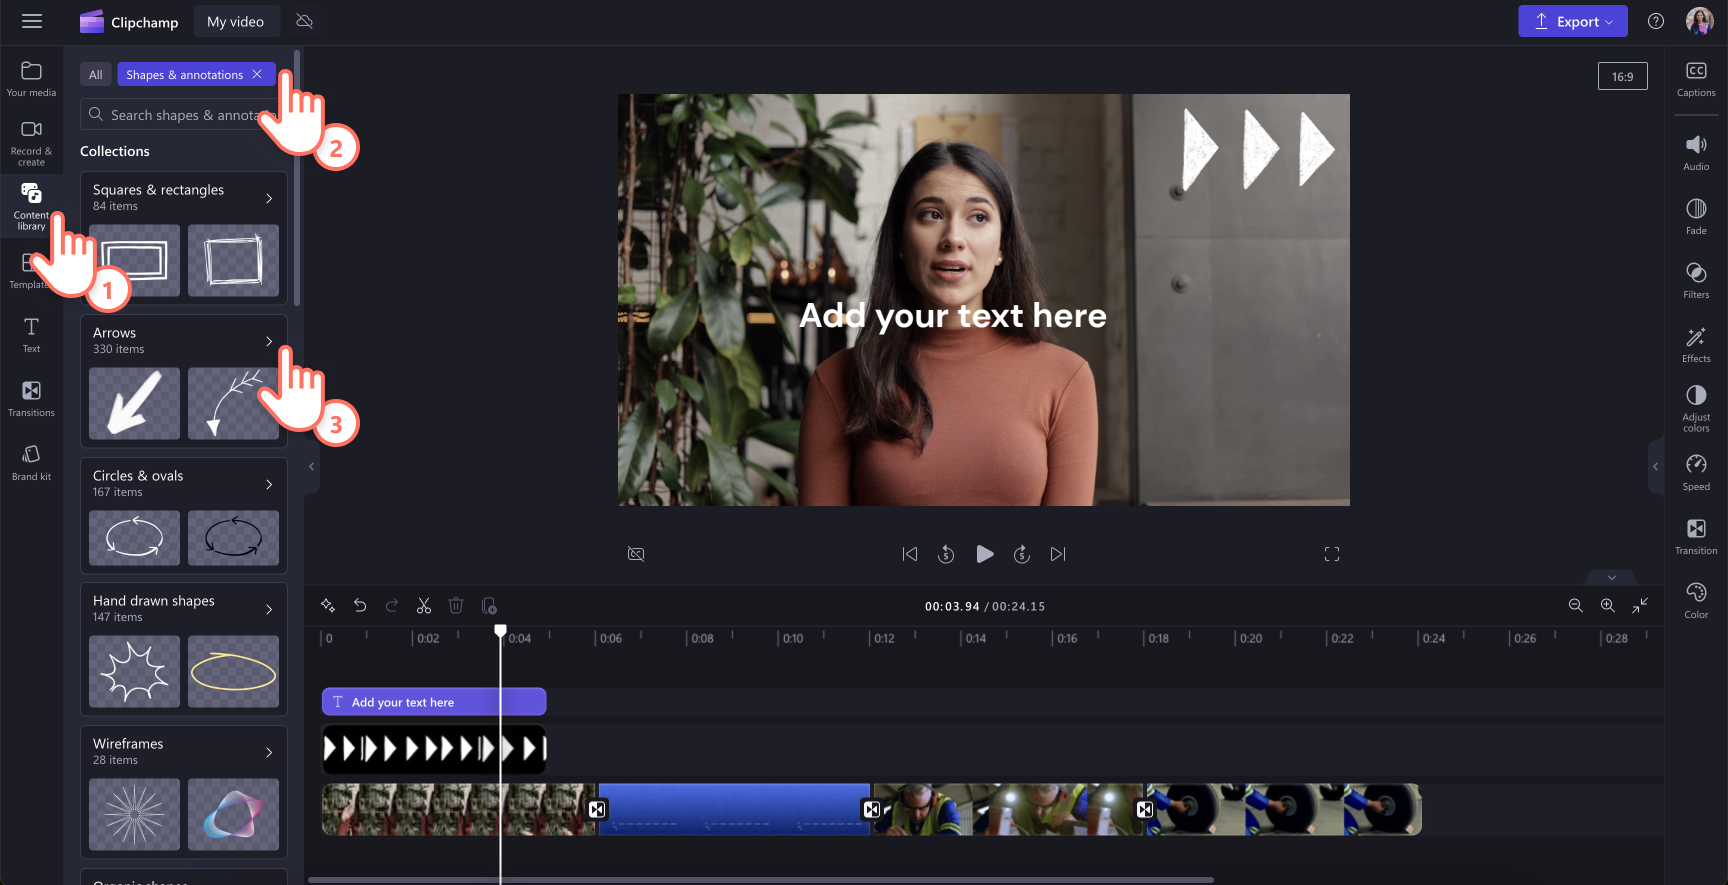Click the cloud sync off icon
The image size is (1728, 885).
pyautogui.click(x=305, y=21)
